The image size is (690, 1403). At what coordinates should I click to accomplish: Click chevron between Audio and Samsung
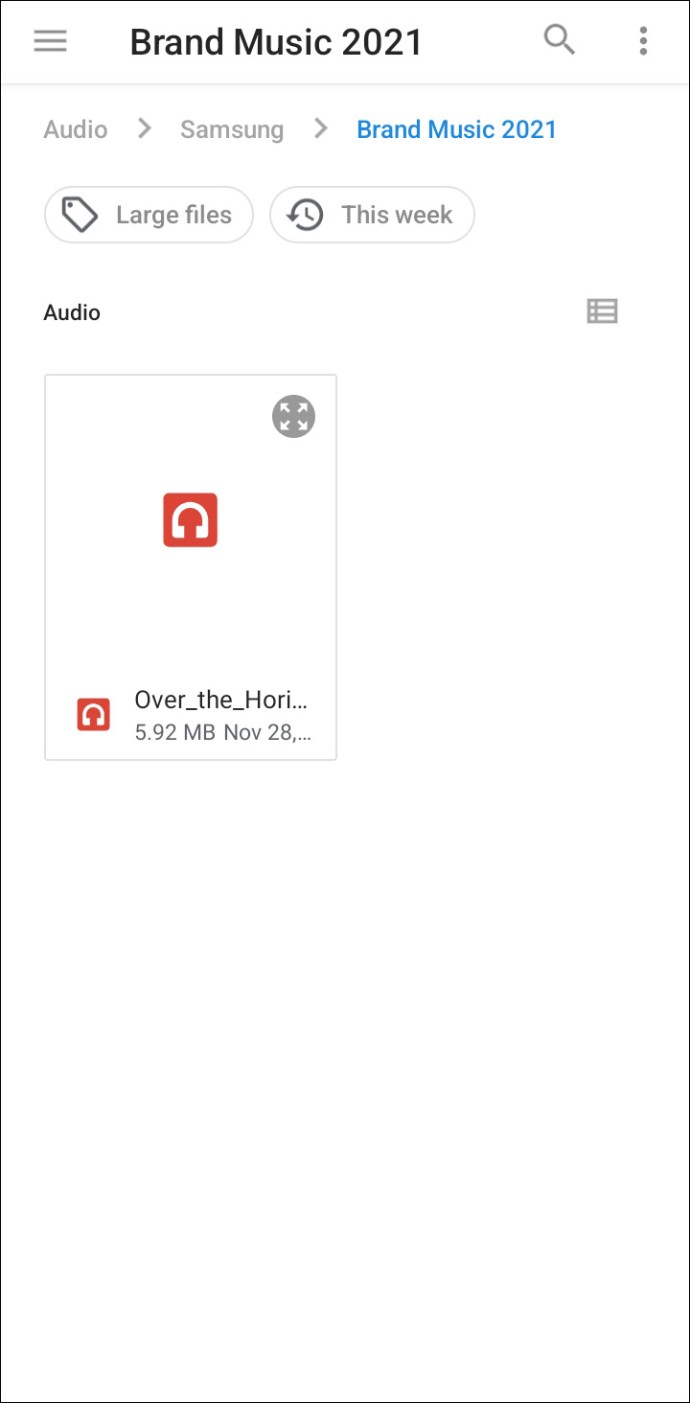[145, 128]
